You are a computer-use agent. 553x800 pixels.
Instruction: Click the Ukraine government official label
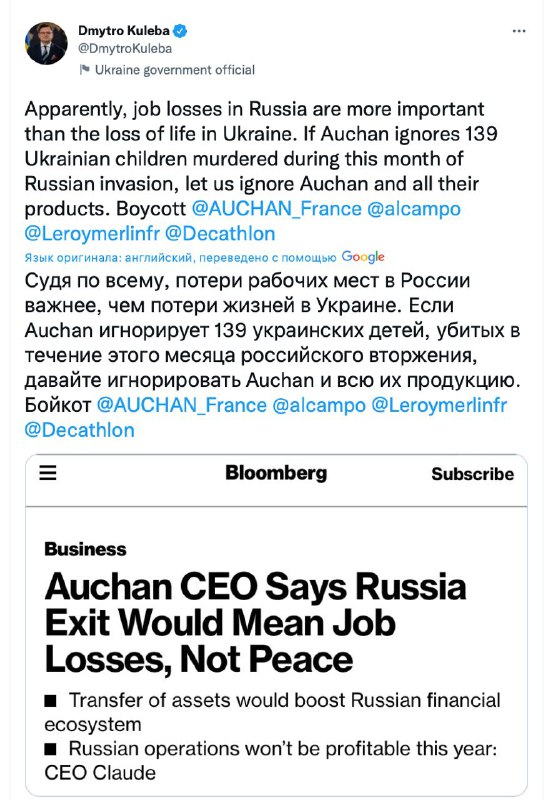pos(174,70)
